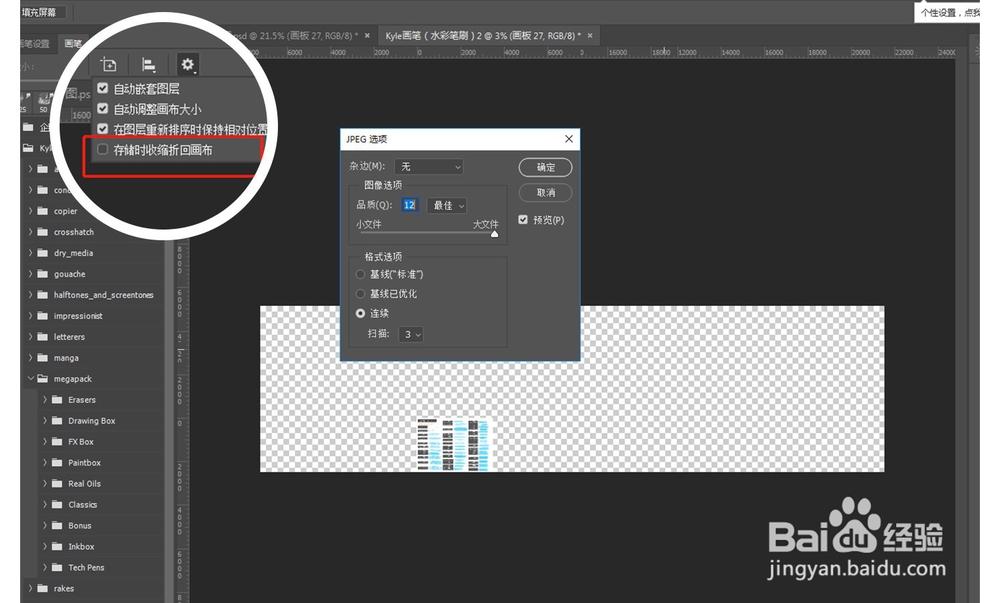Click the 个性设置，点我 tip

[948, 12]
